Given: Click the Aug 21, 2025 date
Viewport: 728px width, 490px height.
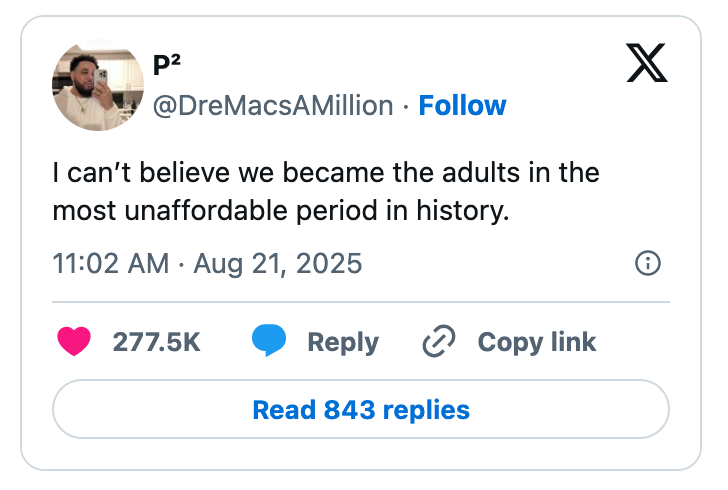Looking at the screenshot, I should (278, 264).
